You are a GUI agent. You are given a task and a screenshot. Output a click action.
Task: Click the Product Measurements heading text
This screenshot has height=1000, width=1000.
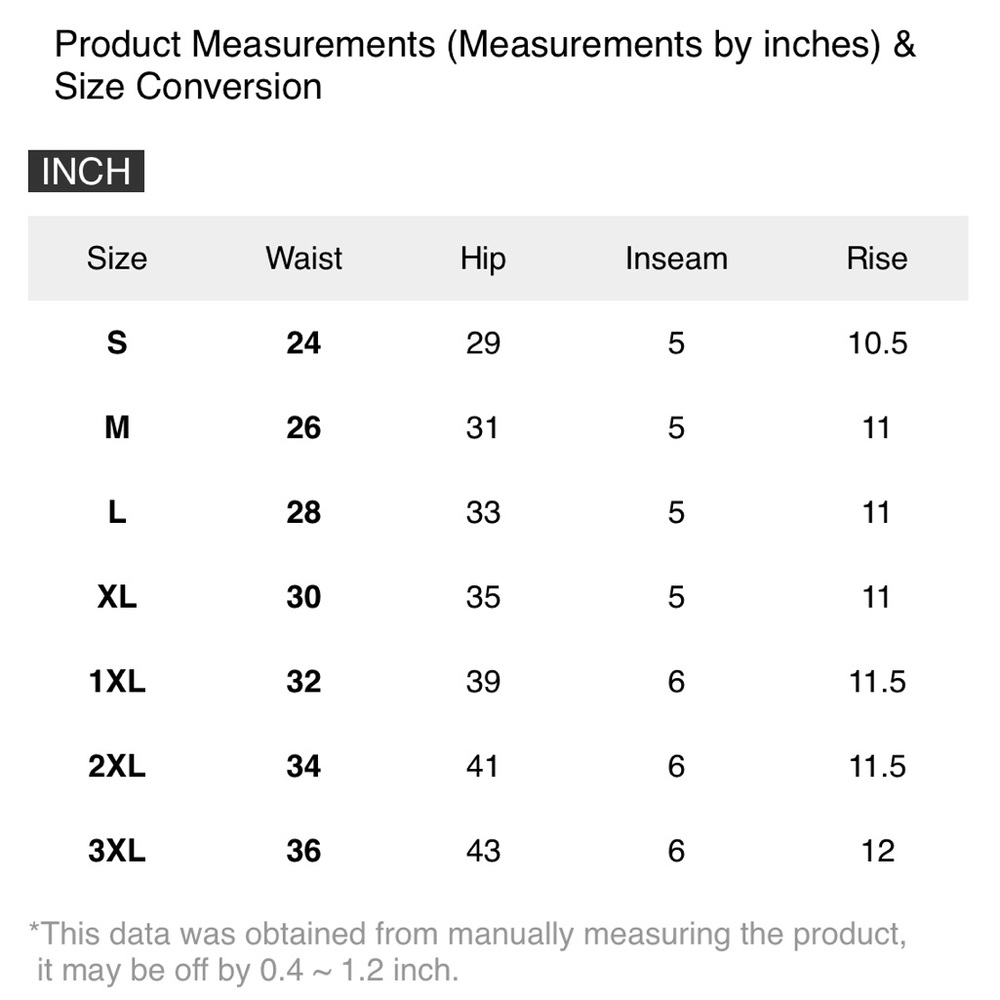coord(485,65)
